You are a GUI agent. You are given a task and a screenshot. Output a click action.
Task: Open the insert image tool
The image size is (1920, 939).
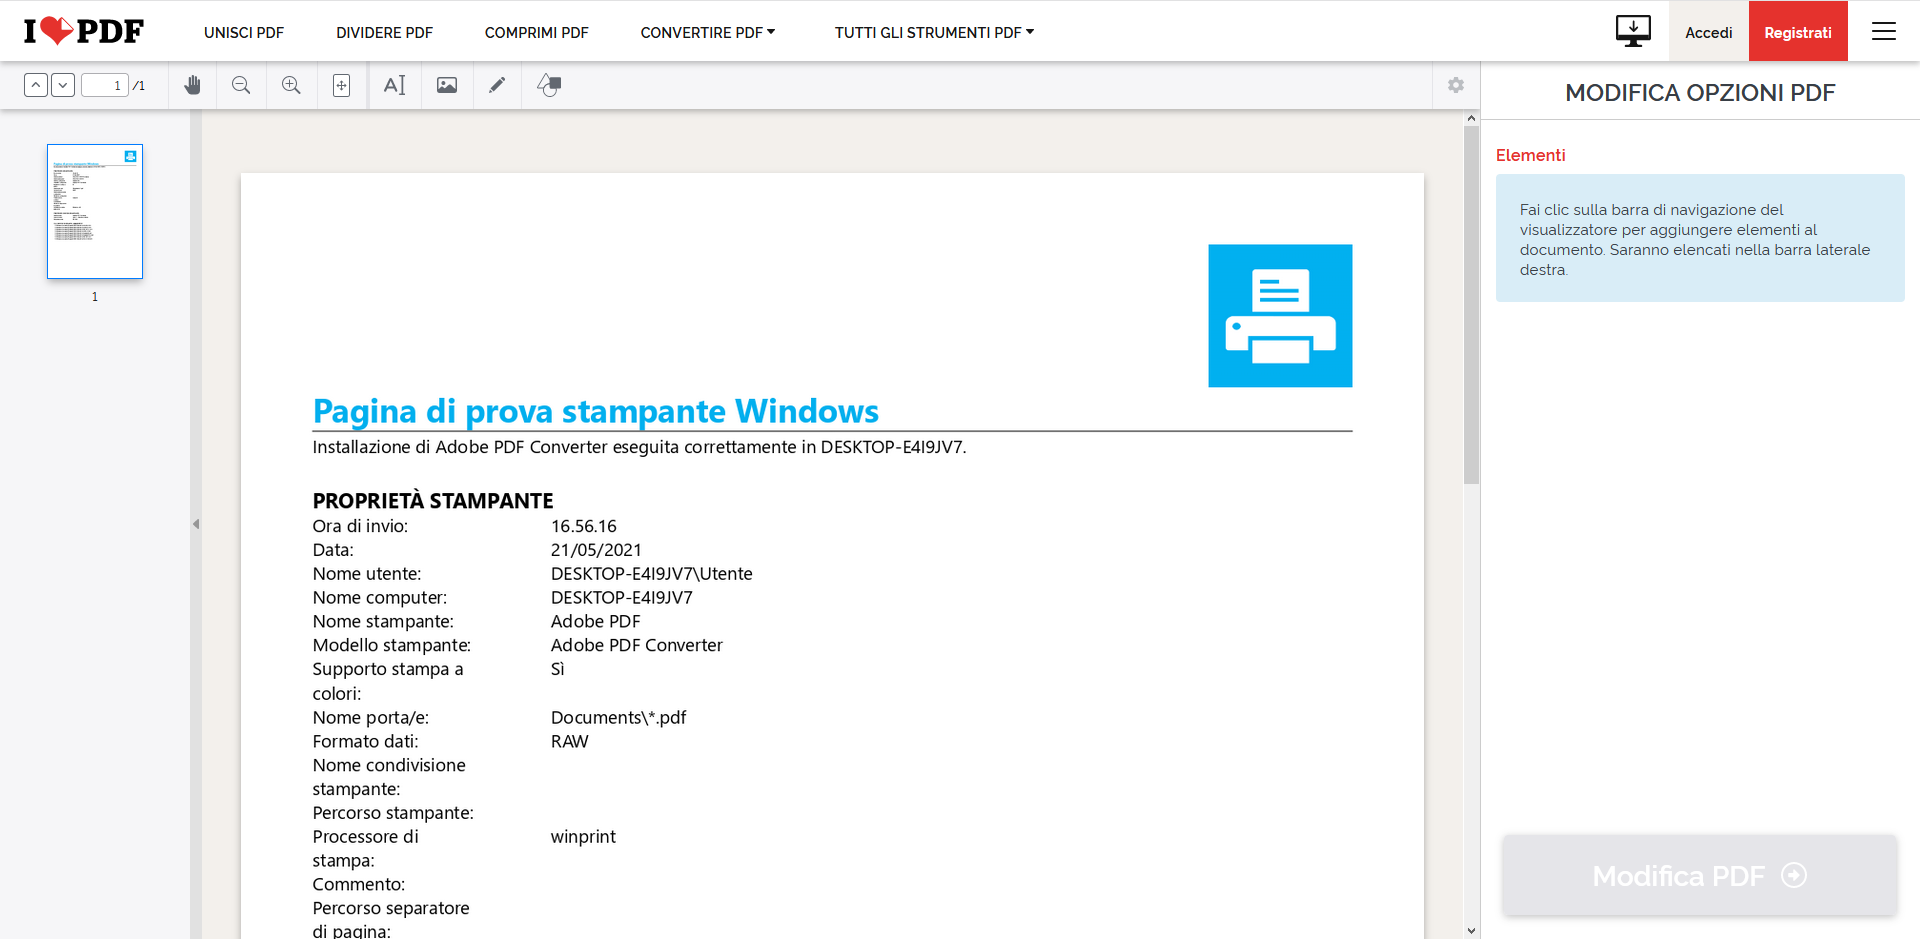click(x=446, y=86)
